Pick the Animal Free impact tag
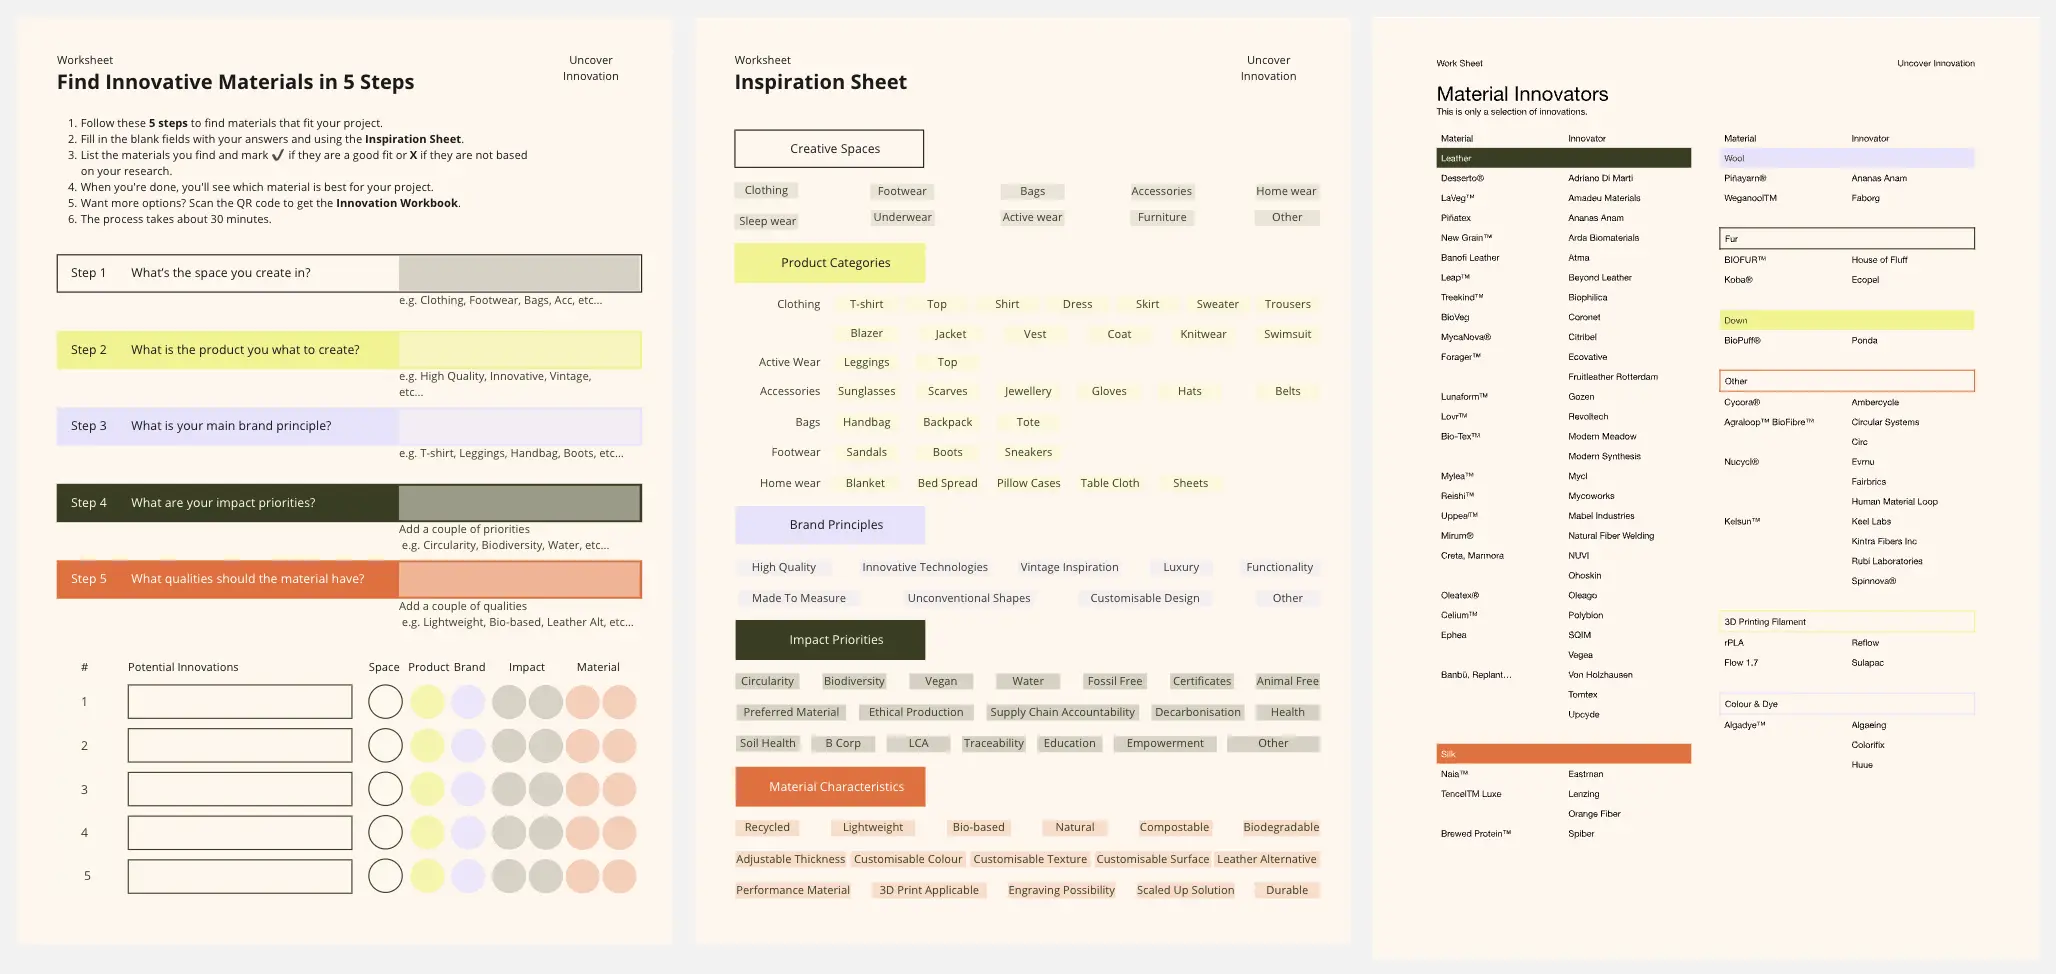The image size is (2056, 974). pos(1287,681)
